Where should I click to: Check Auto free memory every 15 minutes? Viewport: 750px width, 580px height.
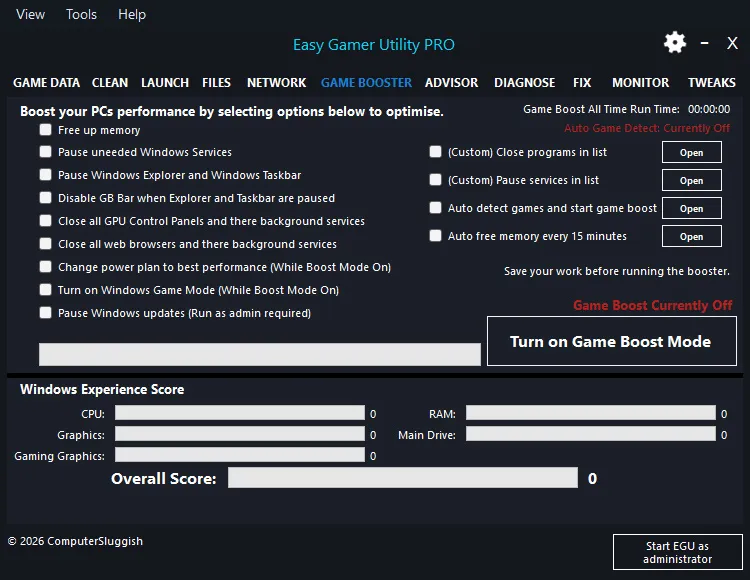click(x=435, y=236)
